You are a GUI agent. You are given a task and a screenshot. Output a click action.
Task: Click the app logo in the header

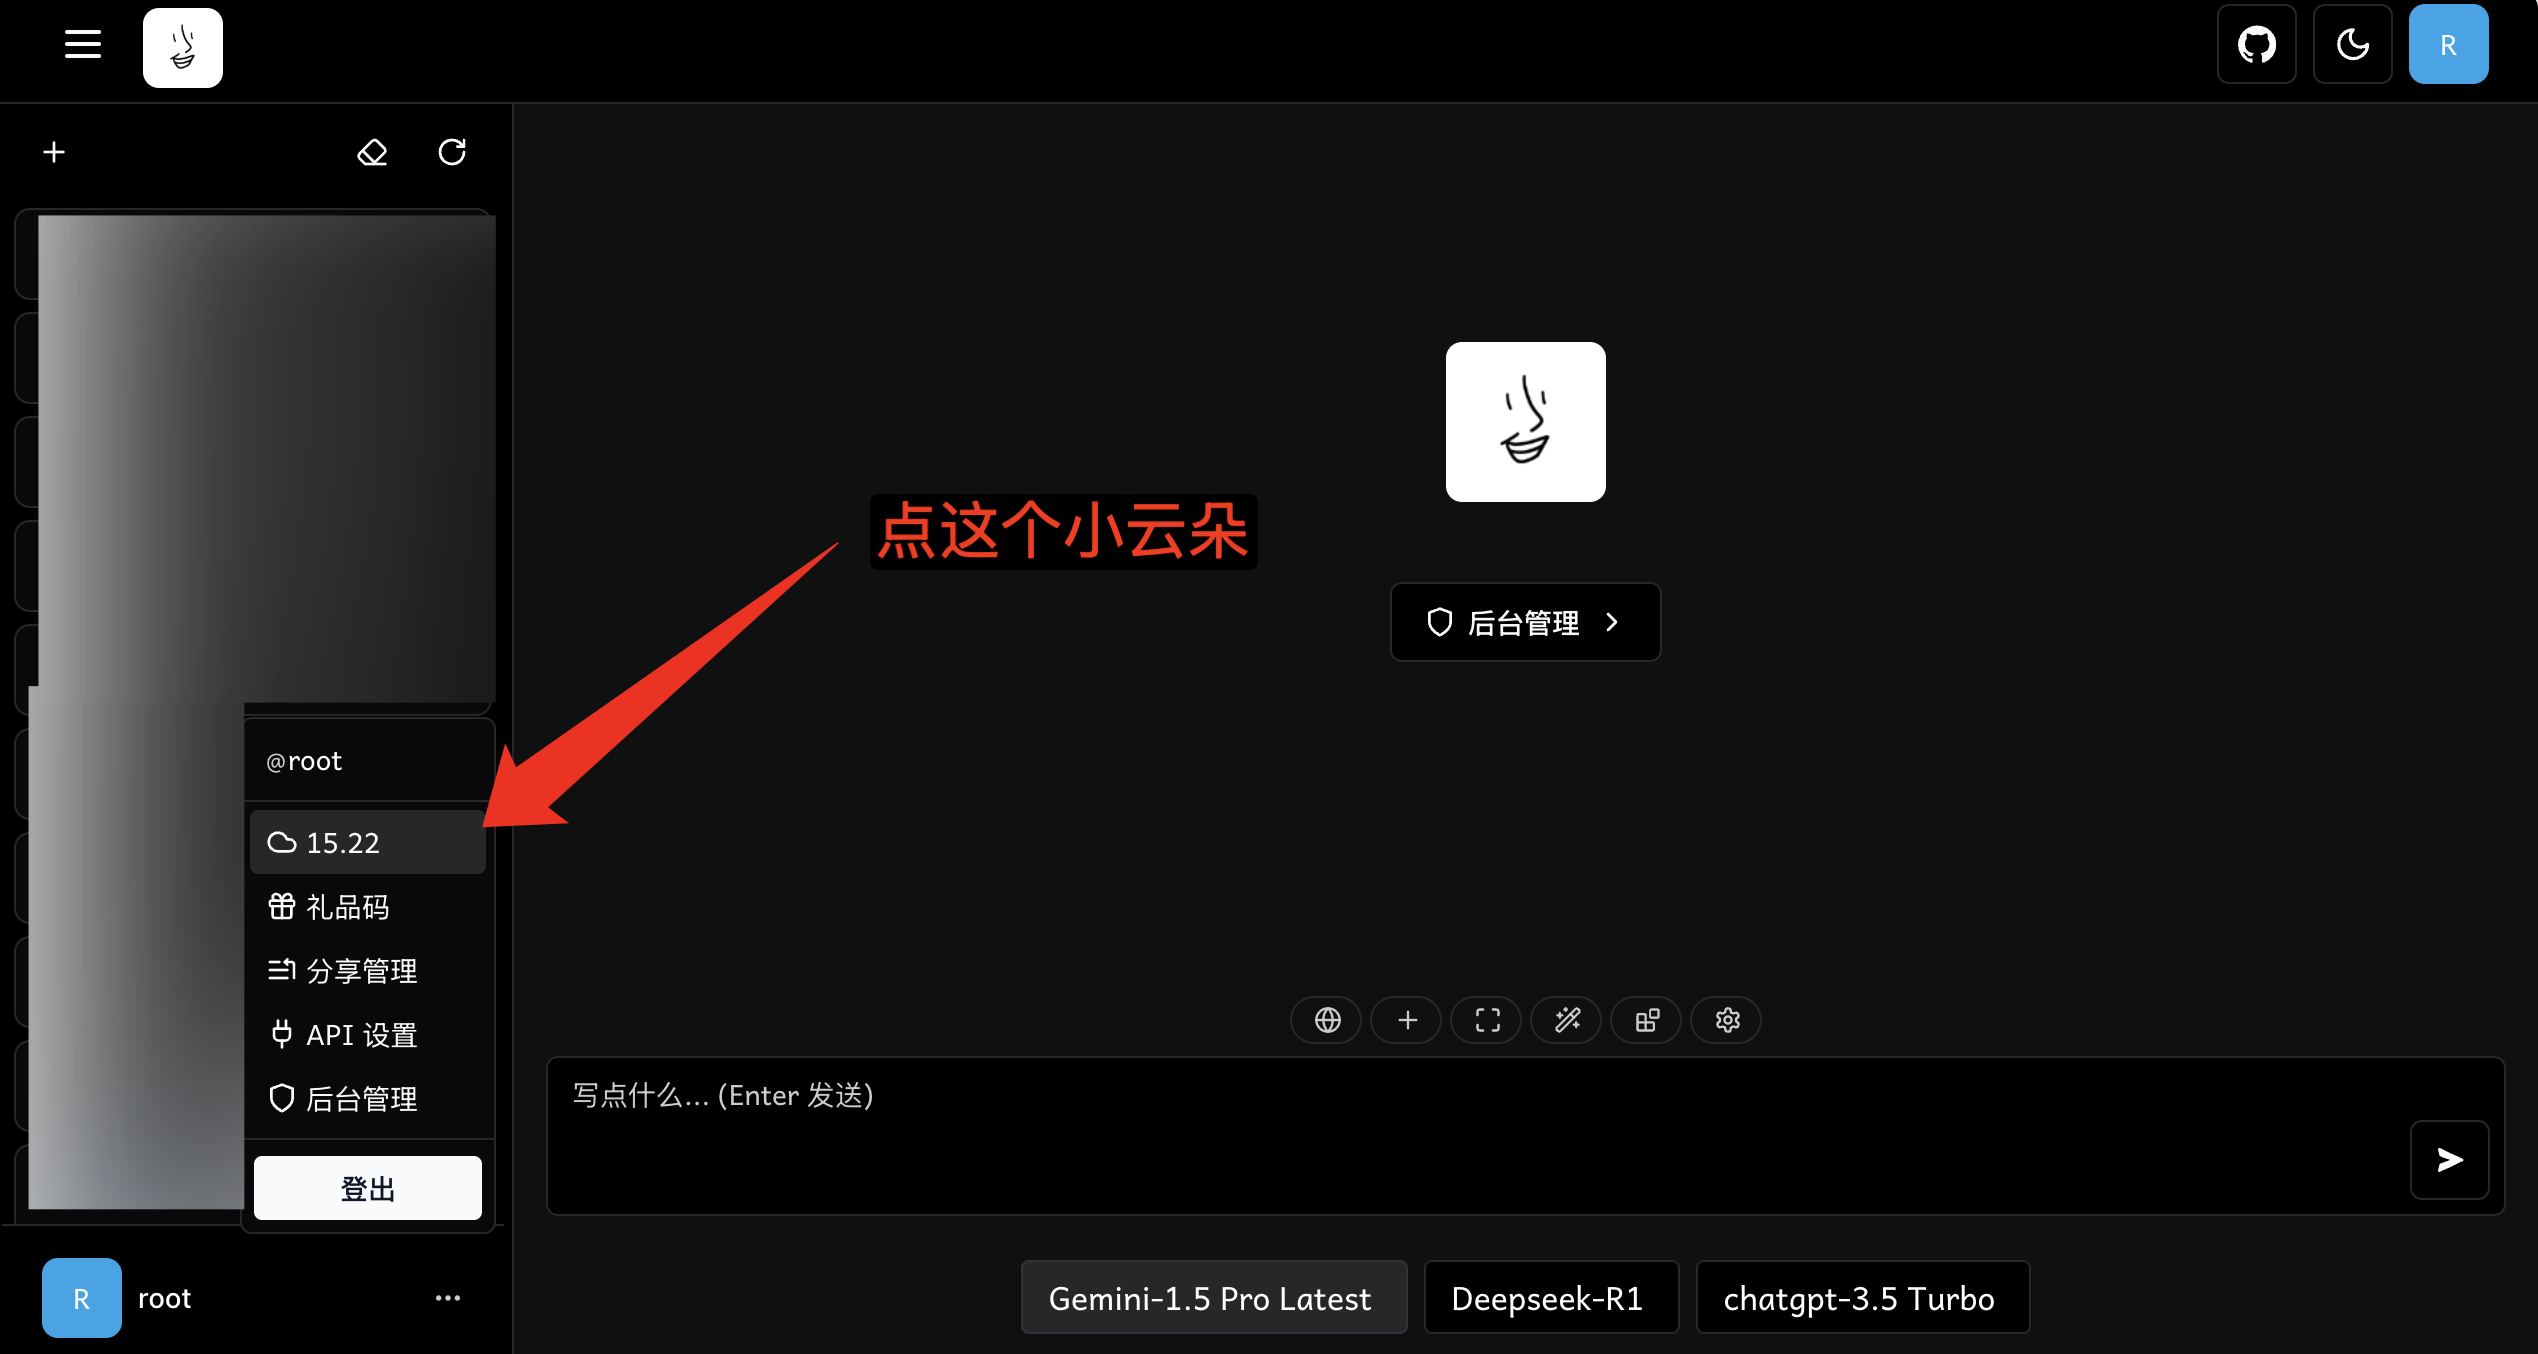pos(183,48)
